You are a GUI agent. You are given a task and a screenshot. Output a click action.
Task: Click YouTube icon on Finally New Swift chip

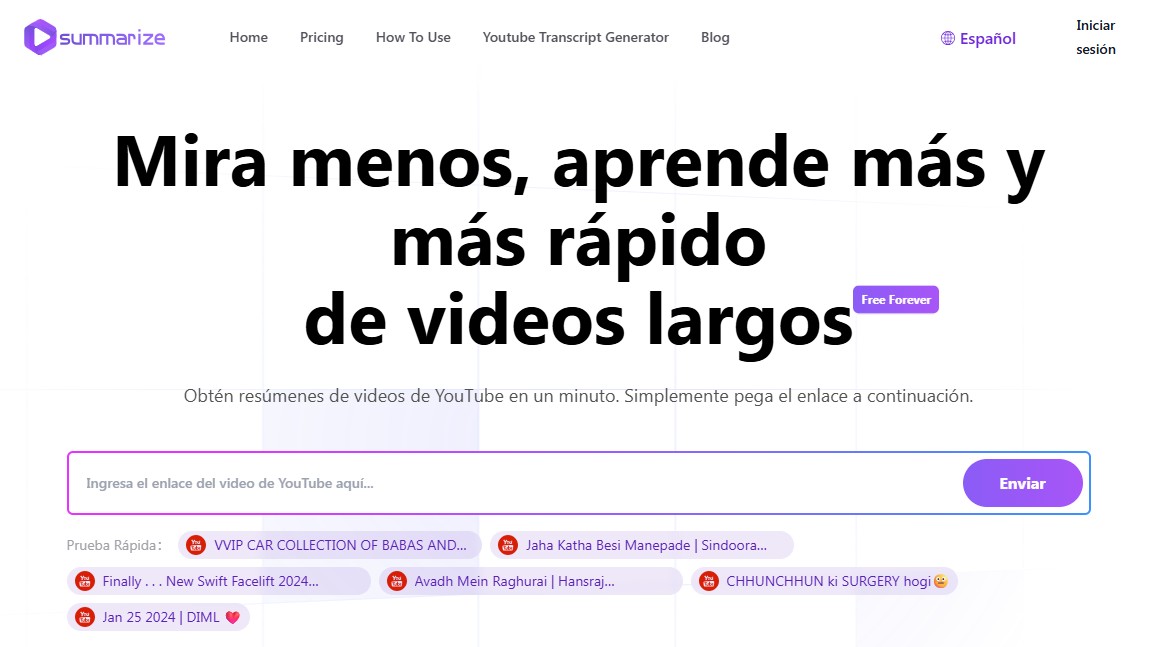coord(85,581)
